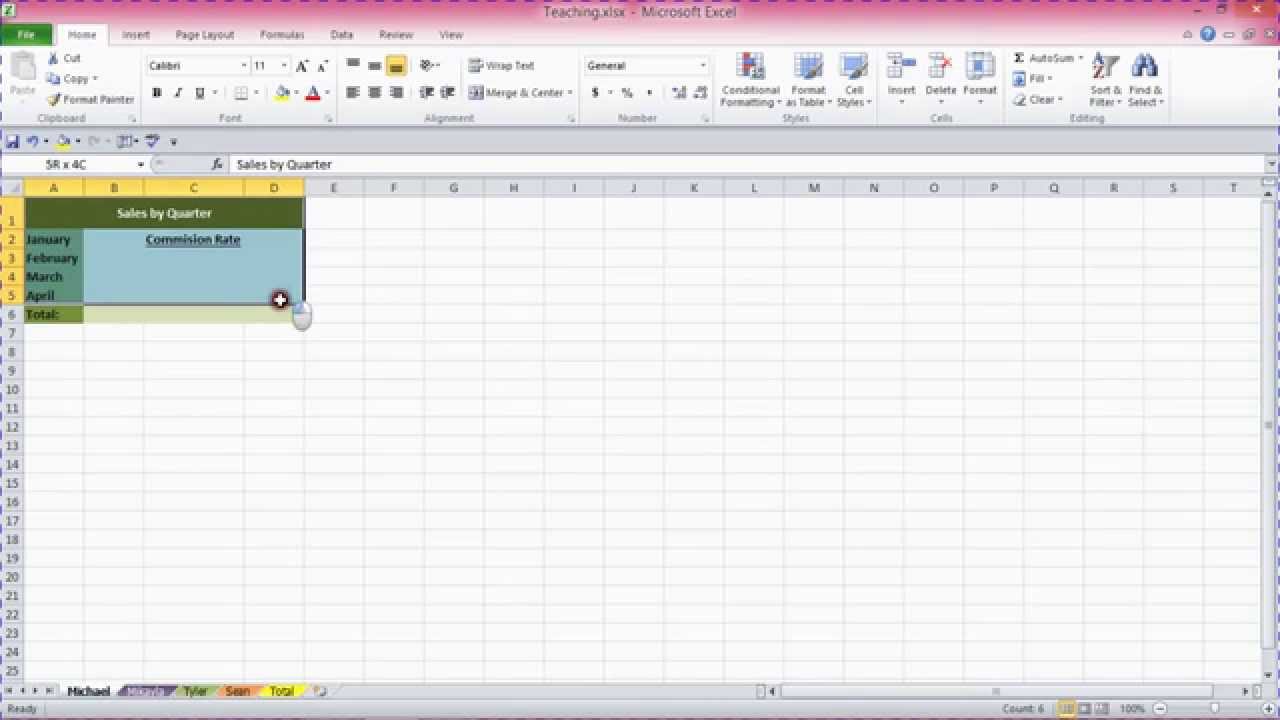Click Delete cells button

tap(940, 78)
